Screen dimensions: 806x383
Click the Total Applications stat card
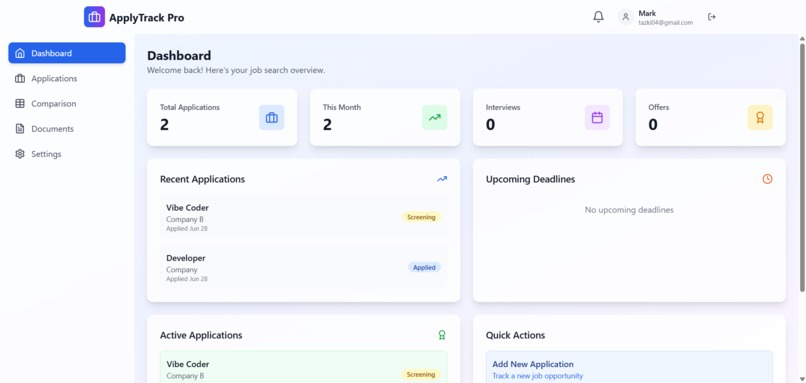click(222, 117)
